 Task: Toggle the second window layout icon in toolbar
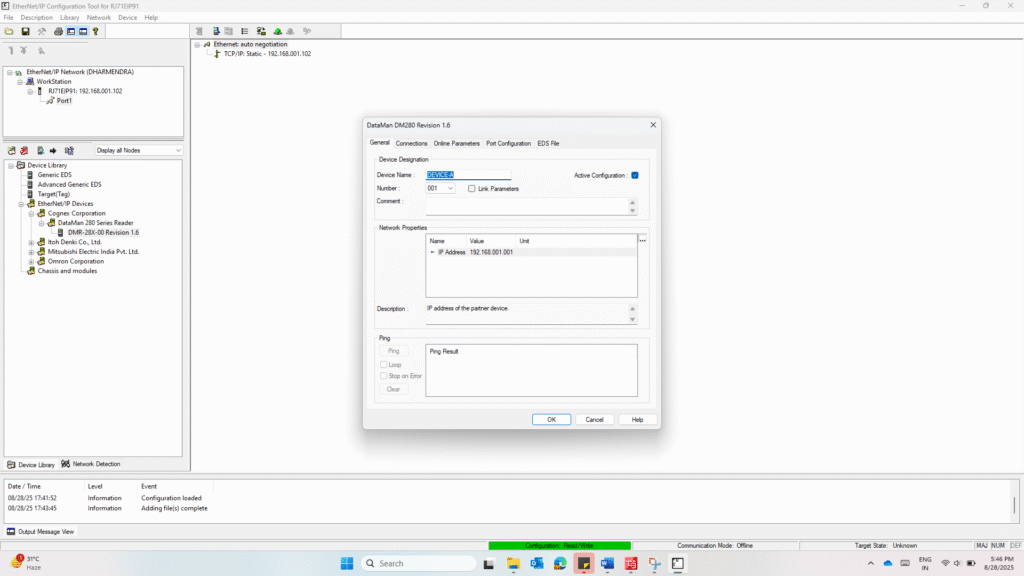pos(83,31)
